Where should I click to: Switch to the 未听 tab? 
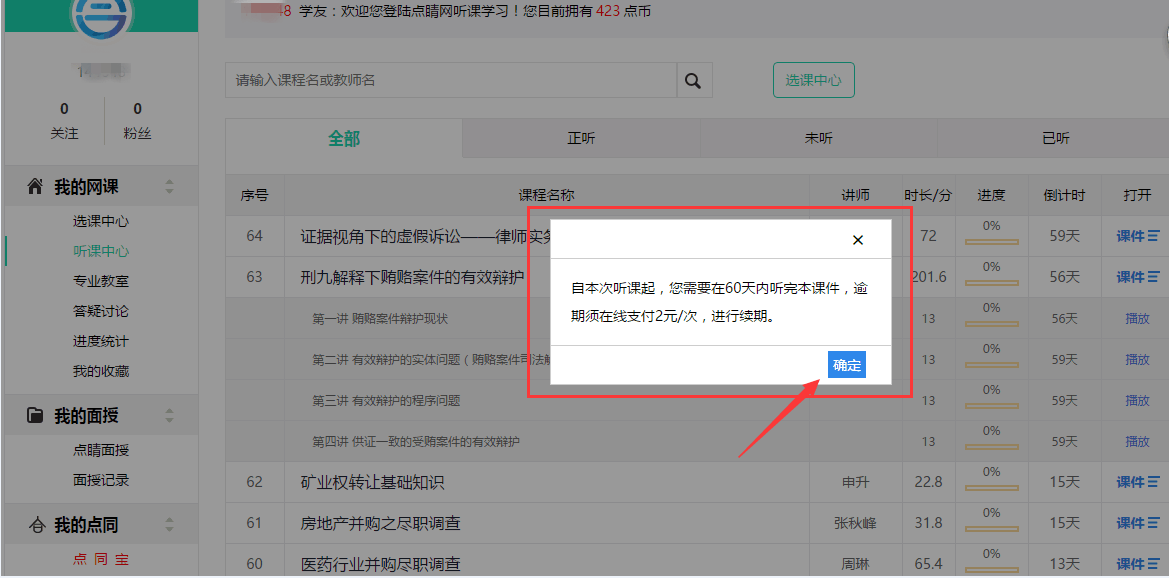pos(818,139)
